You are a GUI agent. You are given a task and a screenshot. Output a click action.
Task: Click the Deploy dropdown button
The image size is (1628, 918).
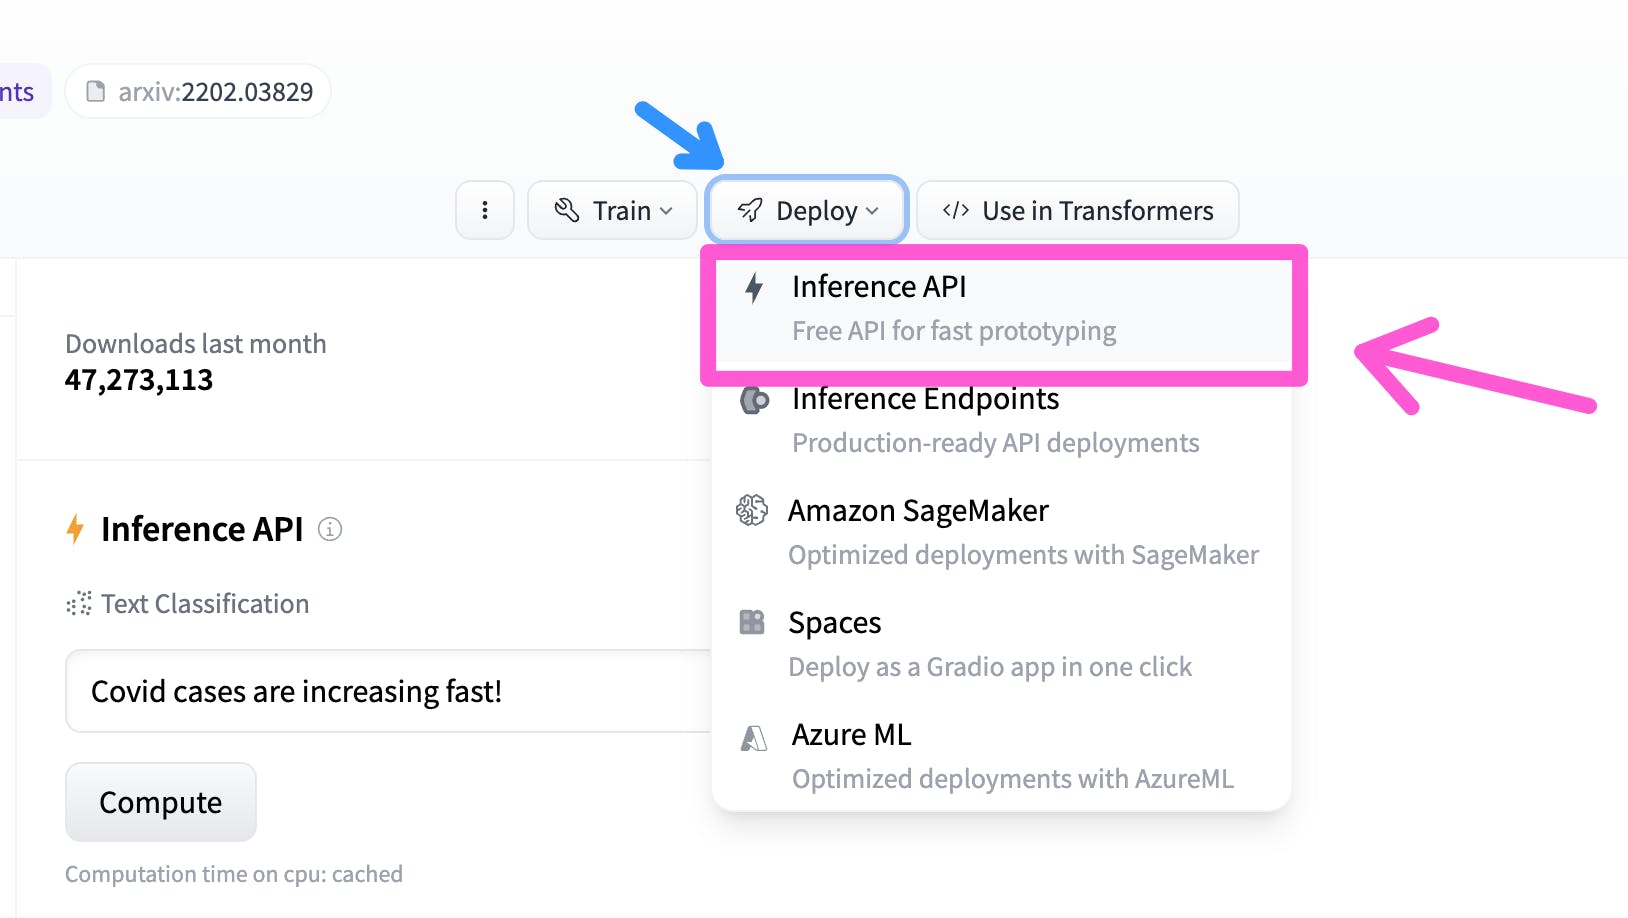pyautogui.click(x=806, y=210)
